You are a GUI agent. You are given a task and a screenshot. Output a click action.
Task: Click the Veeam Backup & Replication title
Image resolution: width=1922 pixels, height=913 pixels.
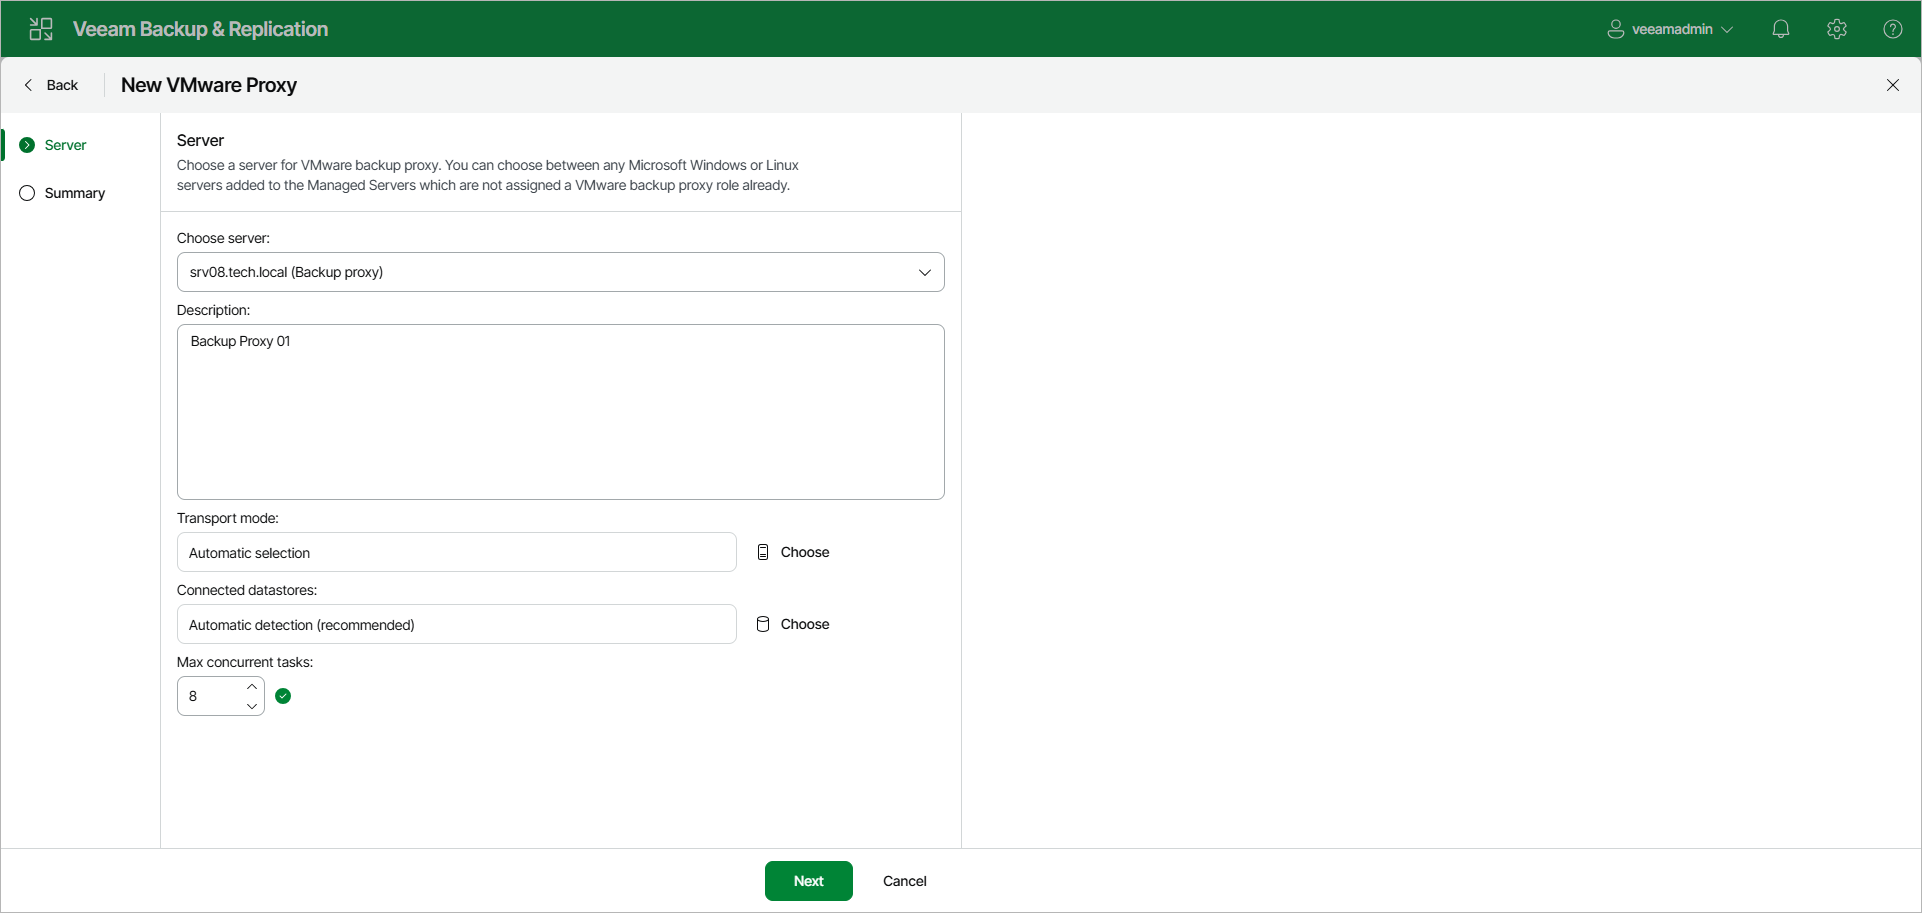tap(200, 29)
